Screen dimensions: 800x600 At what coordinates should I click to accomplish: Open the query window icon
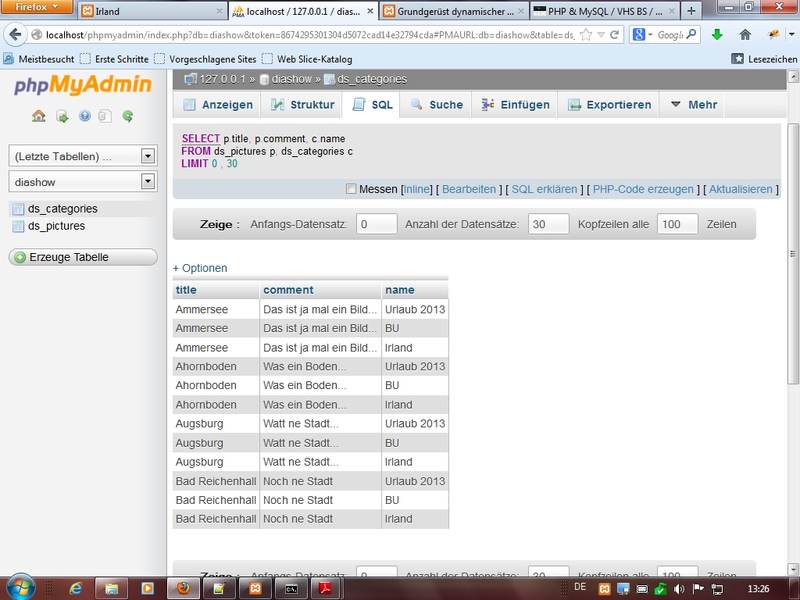pyautogui.click(x=105, y=116)
